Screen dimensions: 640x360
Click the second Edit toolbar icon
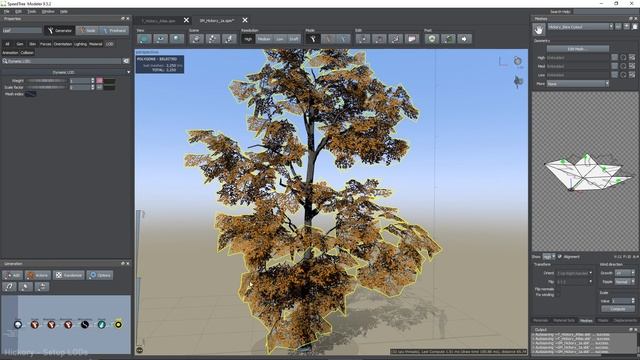(x=379, y=39)
